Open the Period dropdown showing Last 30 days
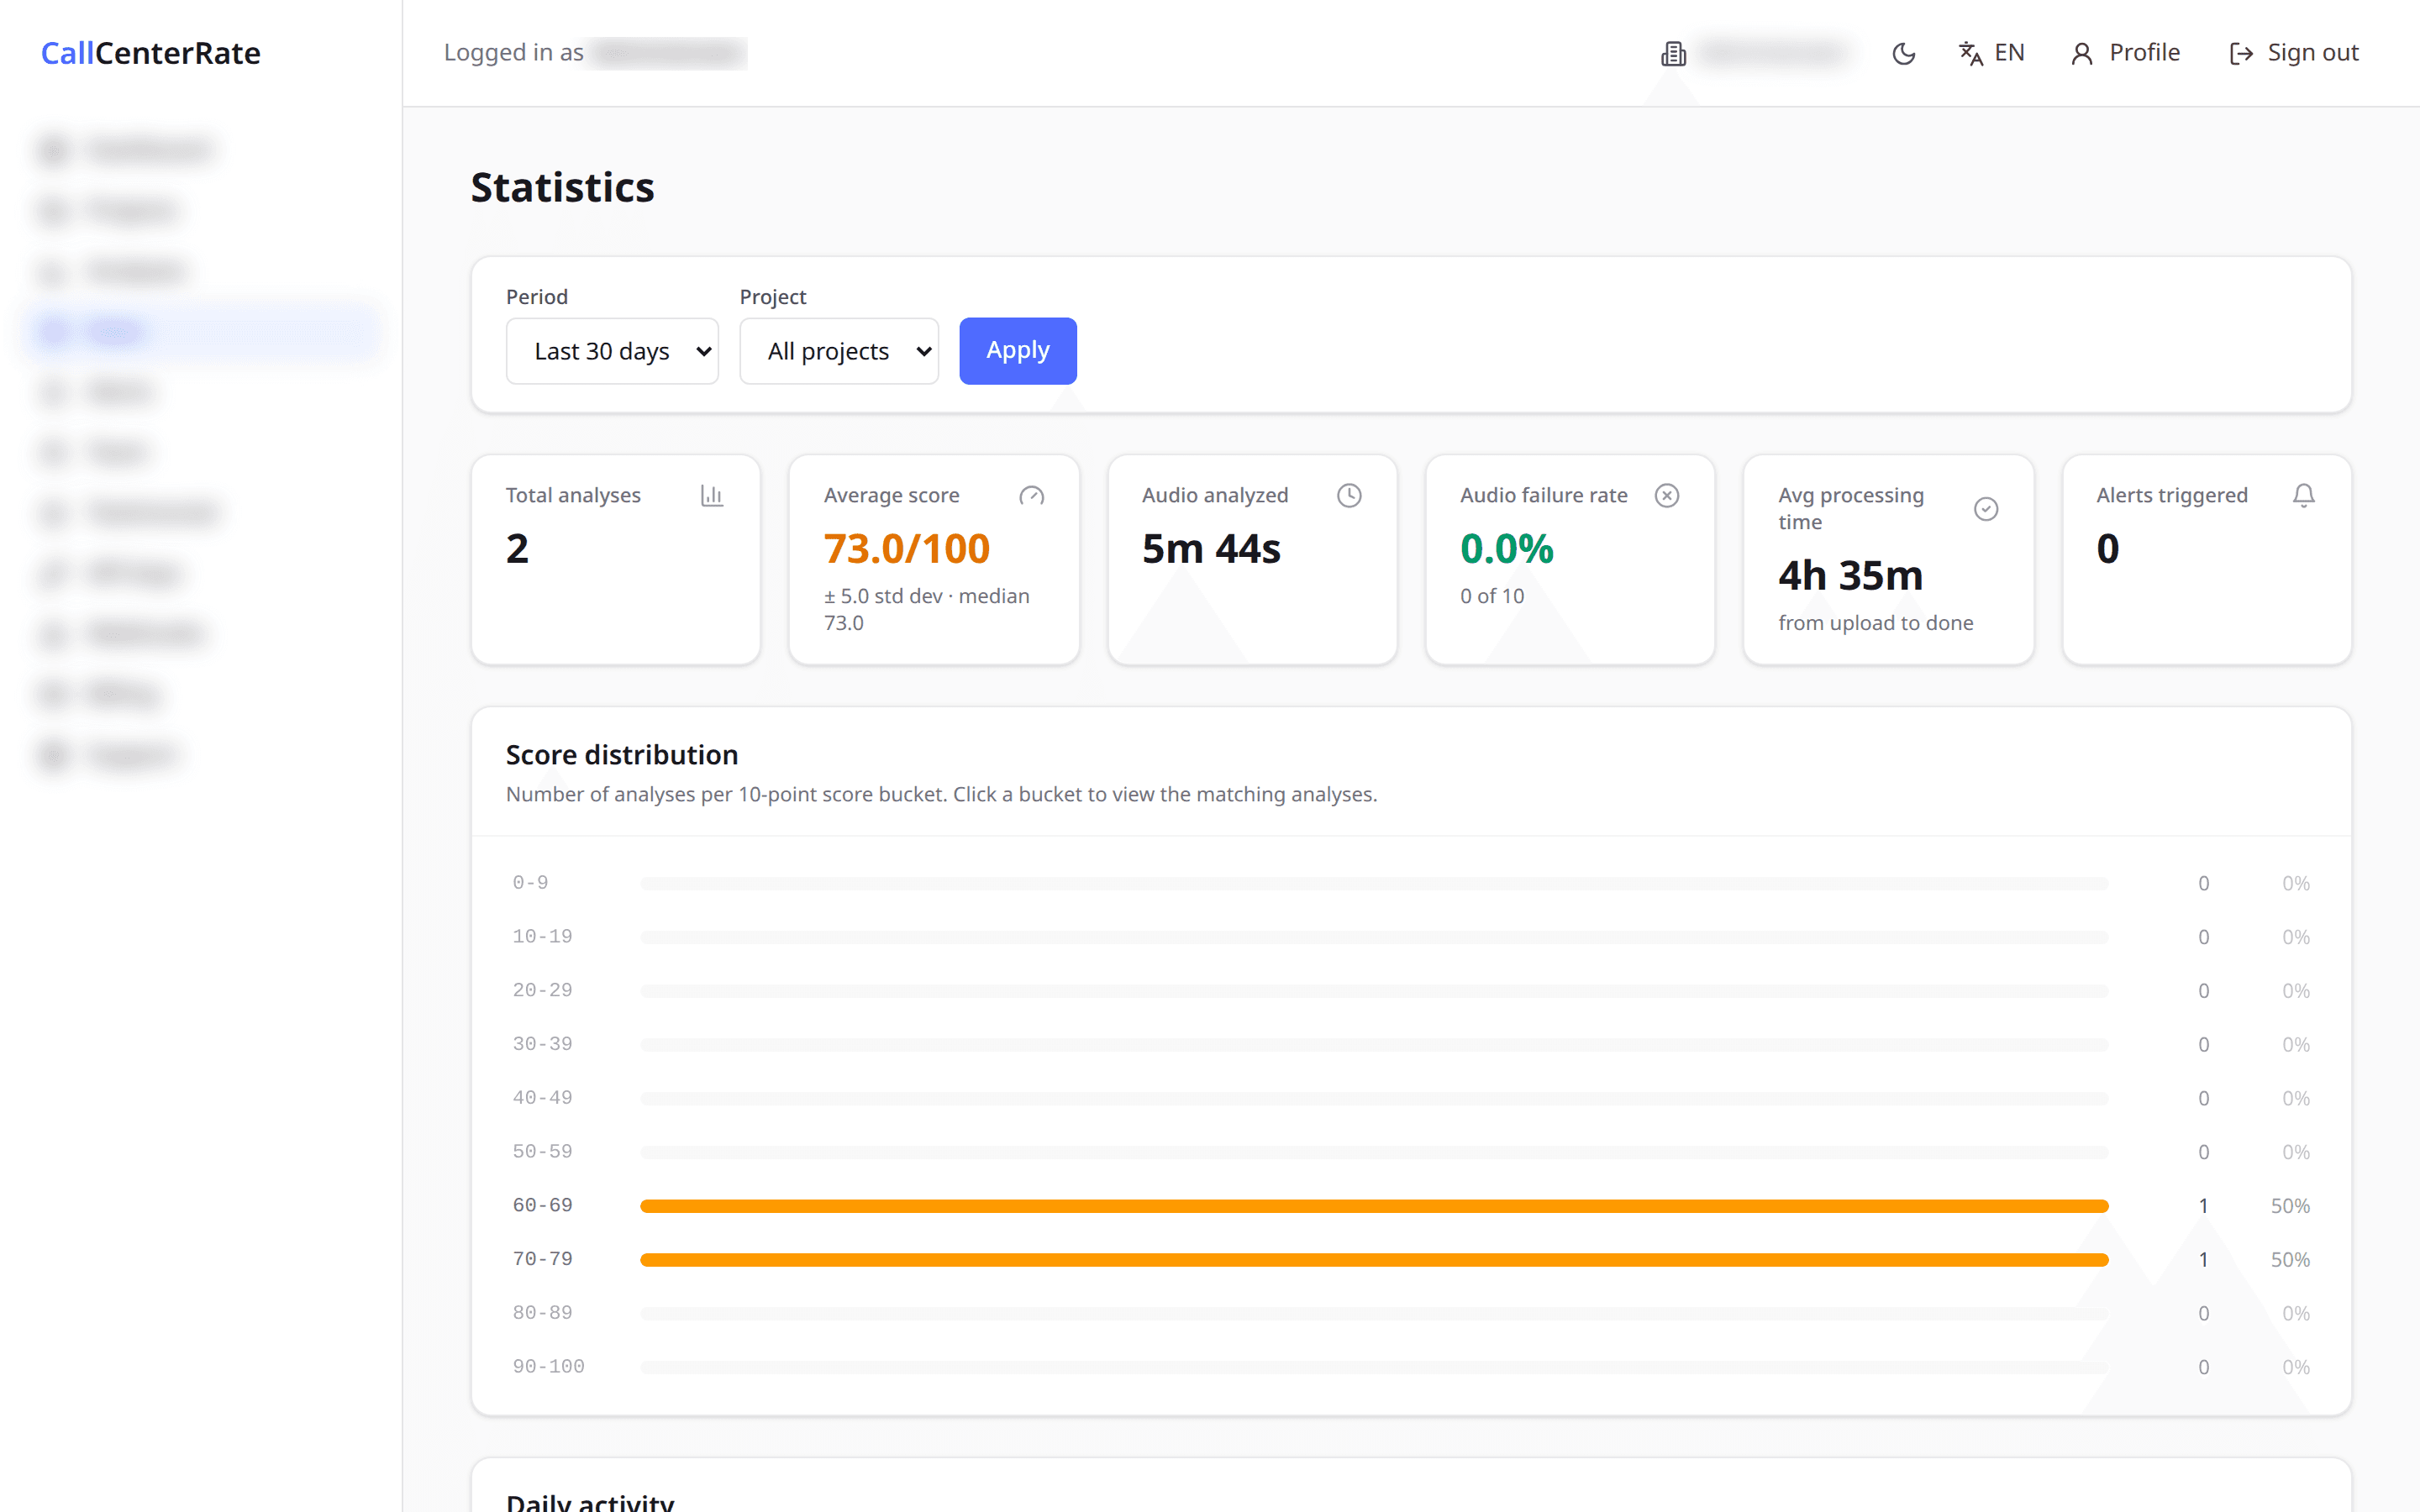Screen dimensions: 2420x1512 click(x=612, y=351)
